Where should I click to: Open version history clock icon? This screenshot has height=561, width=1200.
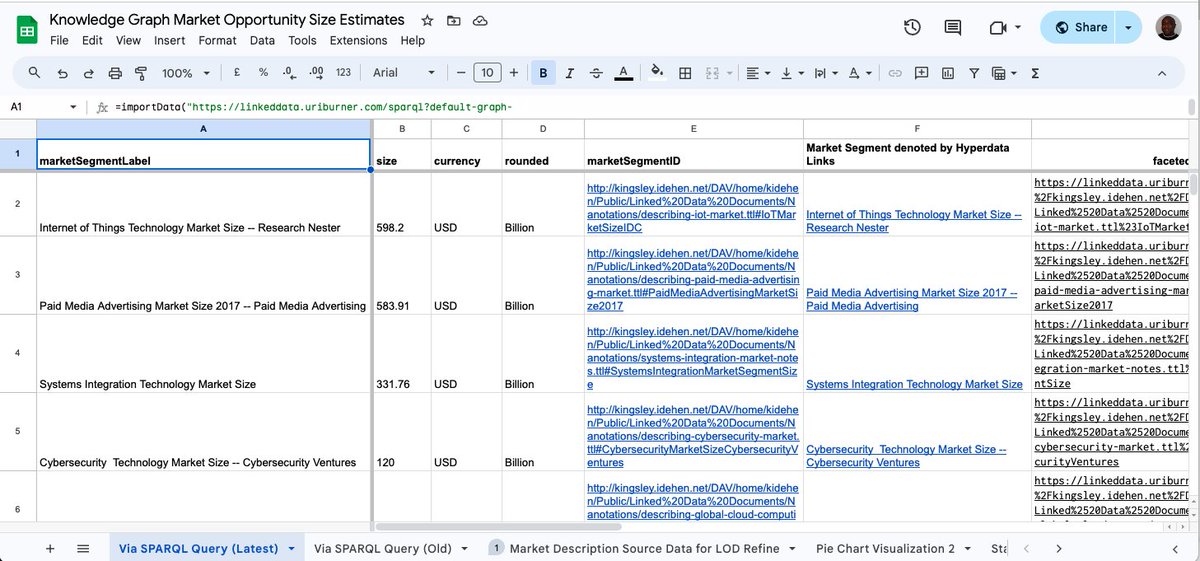[x=912, y=28]
